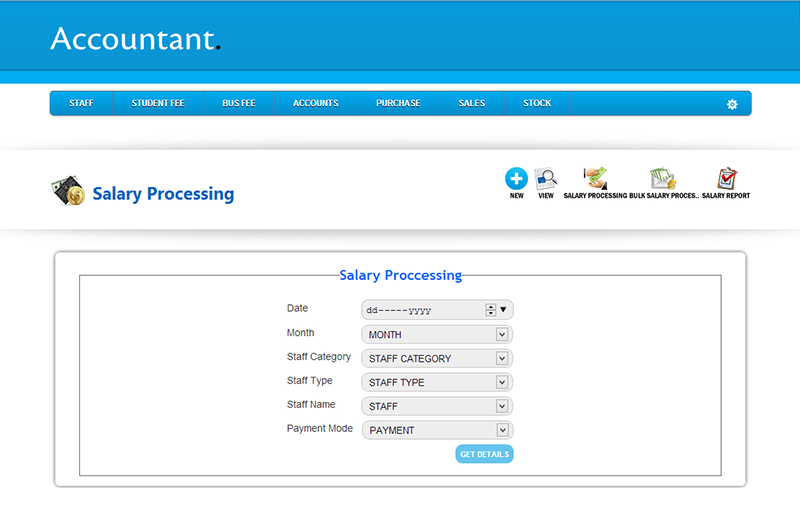Open the Bulk Salary Processing icon
The image size is (800, 528).
tap(663, 180)
